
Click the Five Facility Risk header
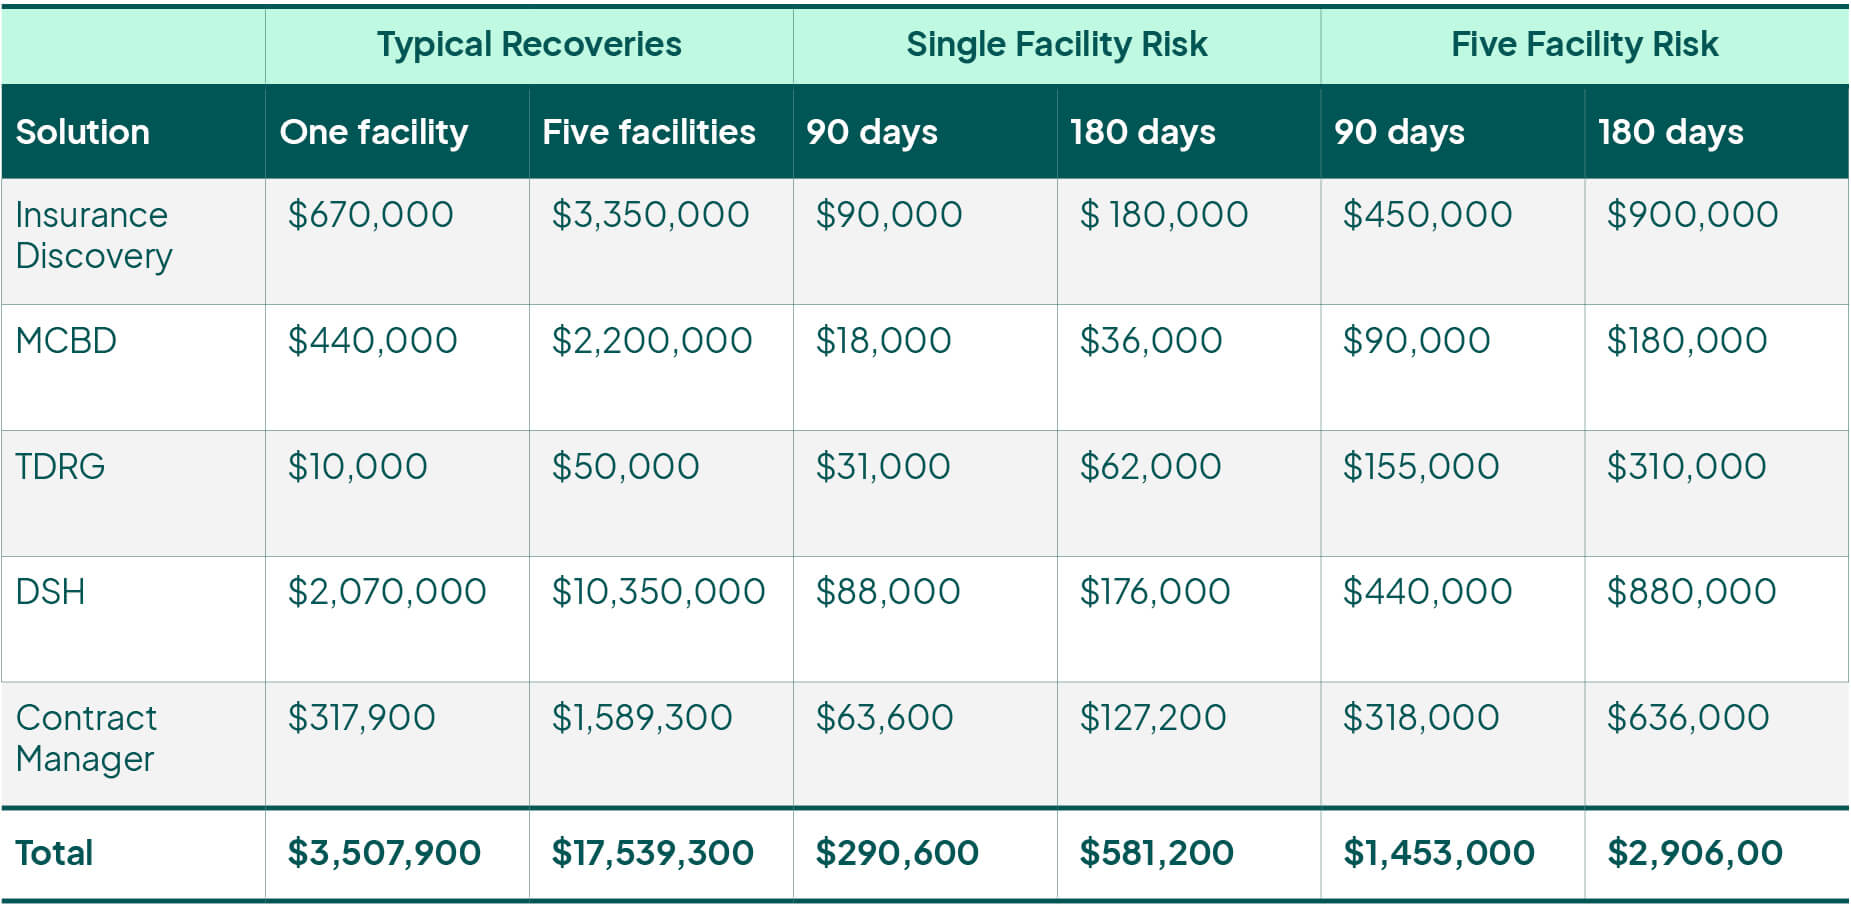(1584, 45)
